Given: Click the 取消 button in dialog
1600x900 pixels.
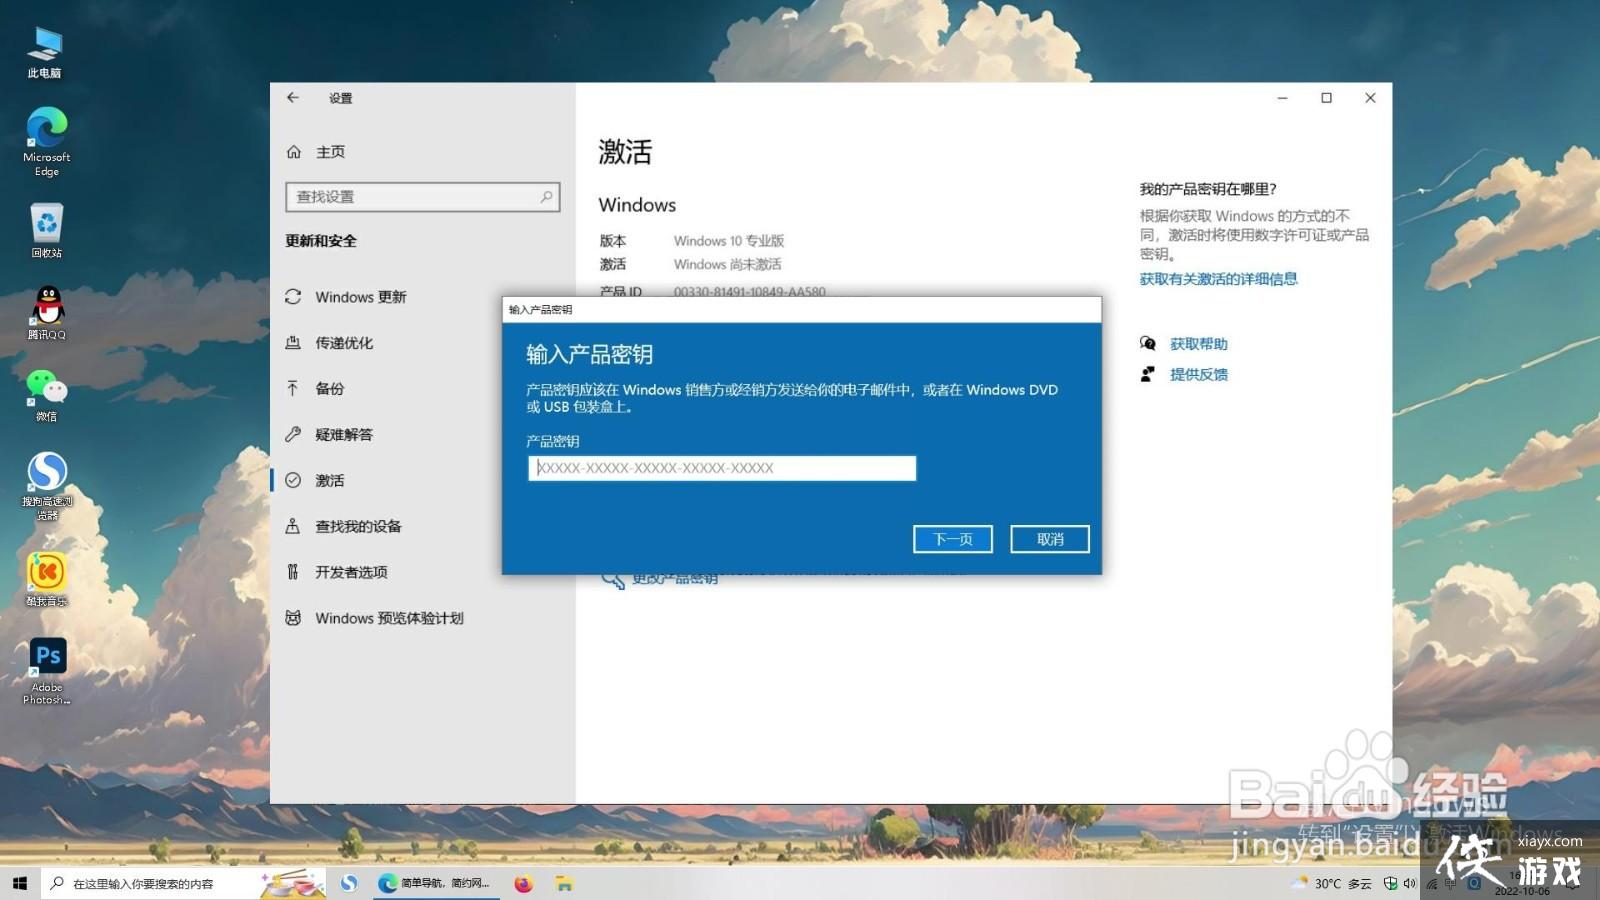Looking at the screenshot, I should pyautogui.click(x=1050, y=539).
